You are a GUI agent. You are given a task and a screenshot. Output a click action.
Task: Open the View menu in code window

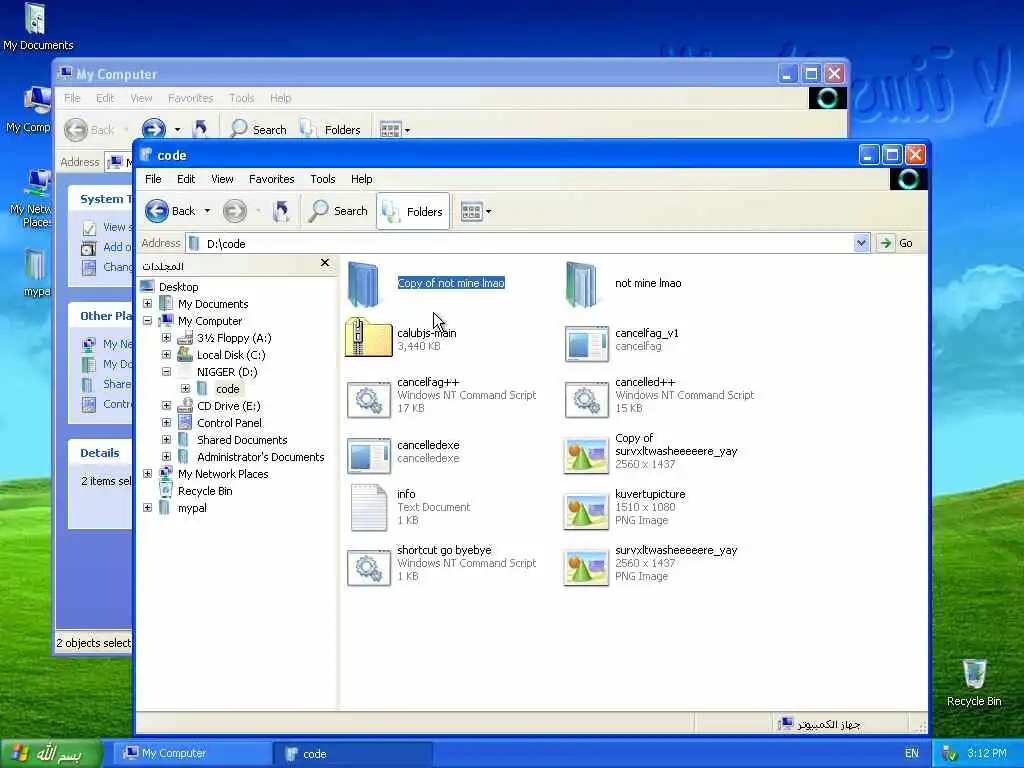[222, 179]
